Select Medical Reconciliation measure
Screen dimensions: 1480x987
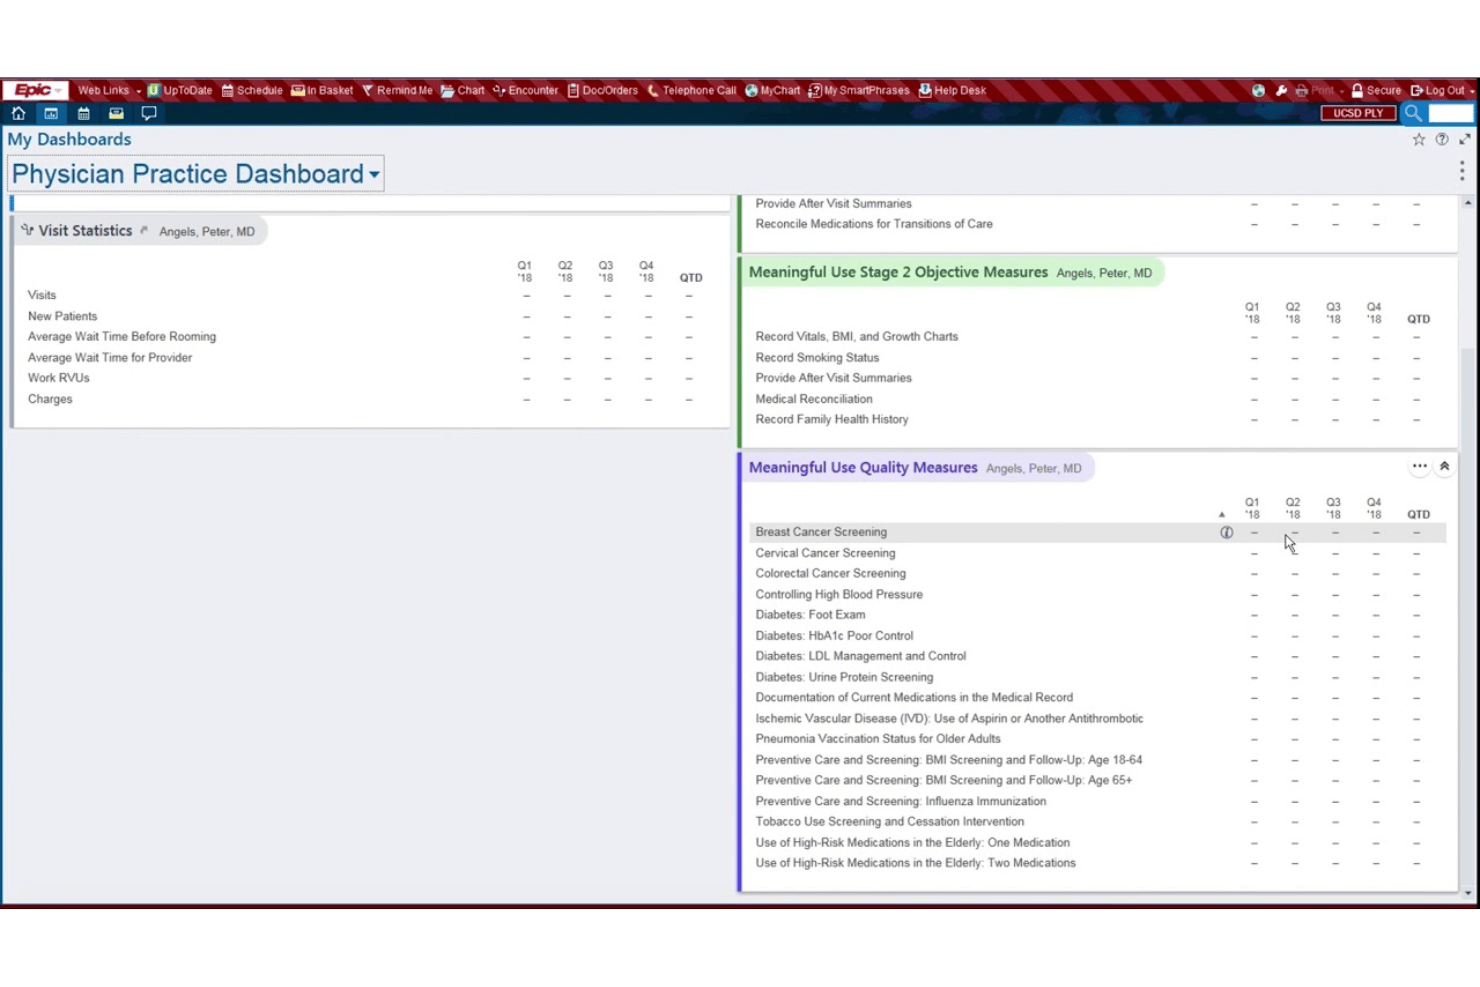click(814, 399)
